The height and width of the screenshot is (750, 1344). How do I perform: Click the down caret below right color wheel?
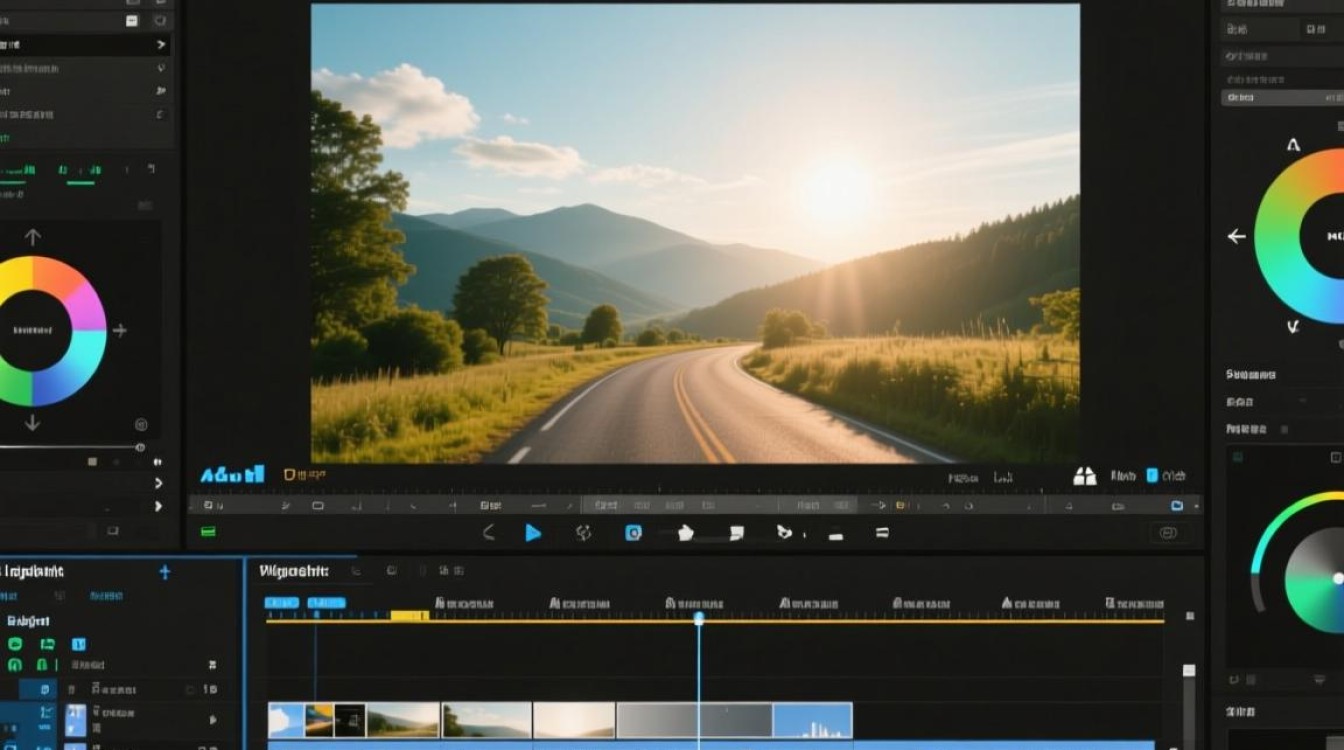point(1293,326)
